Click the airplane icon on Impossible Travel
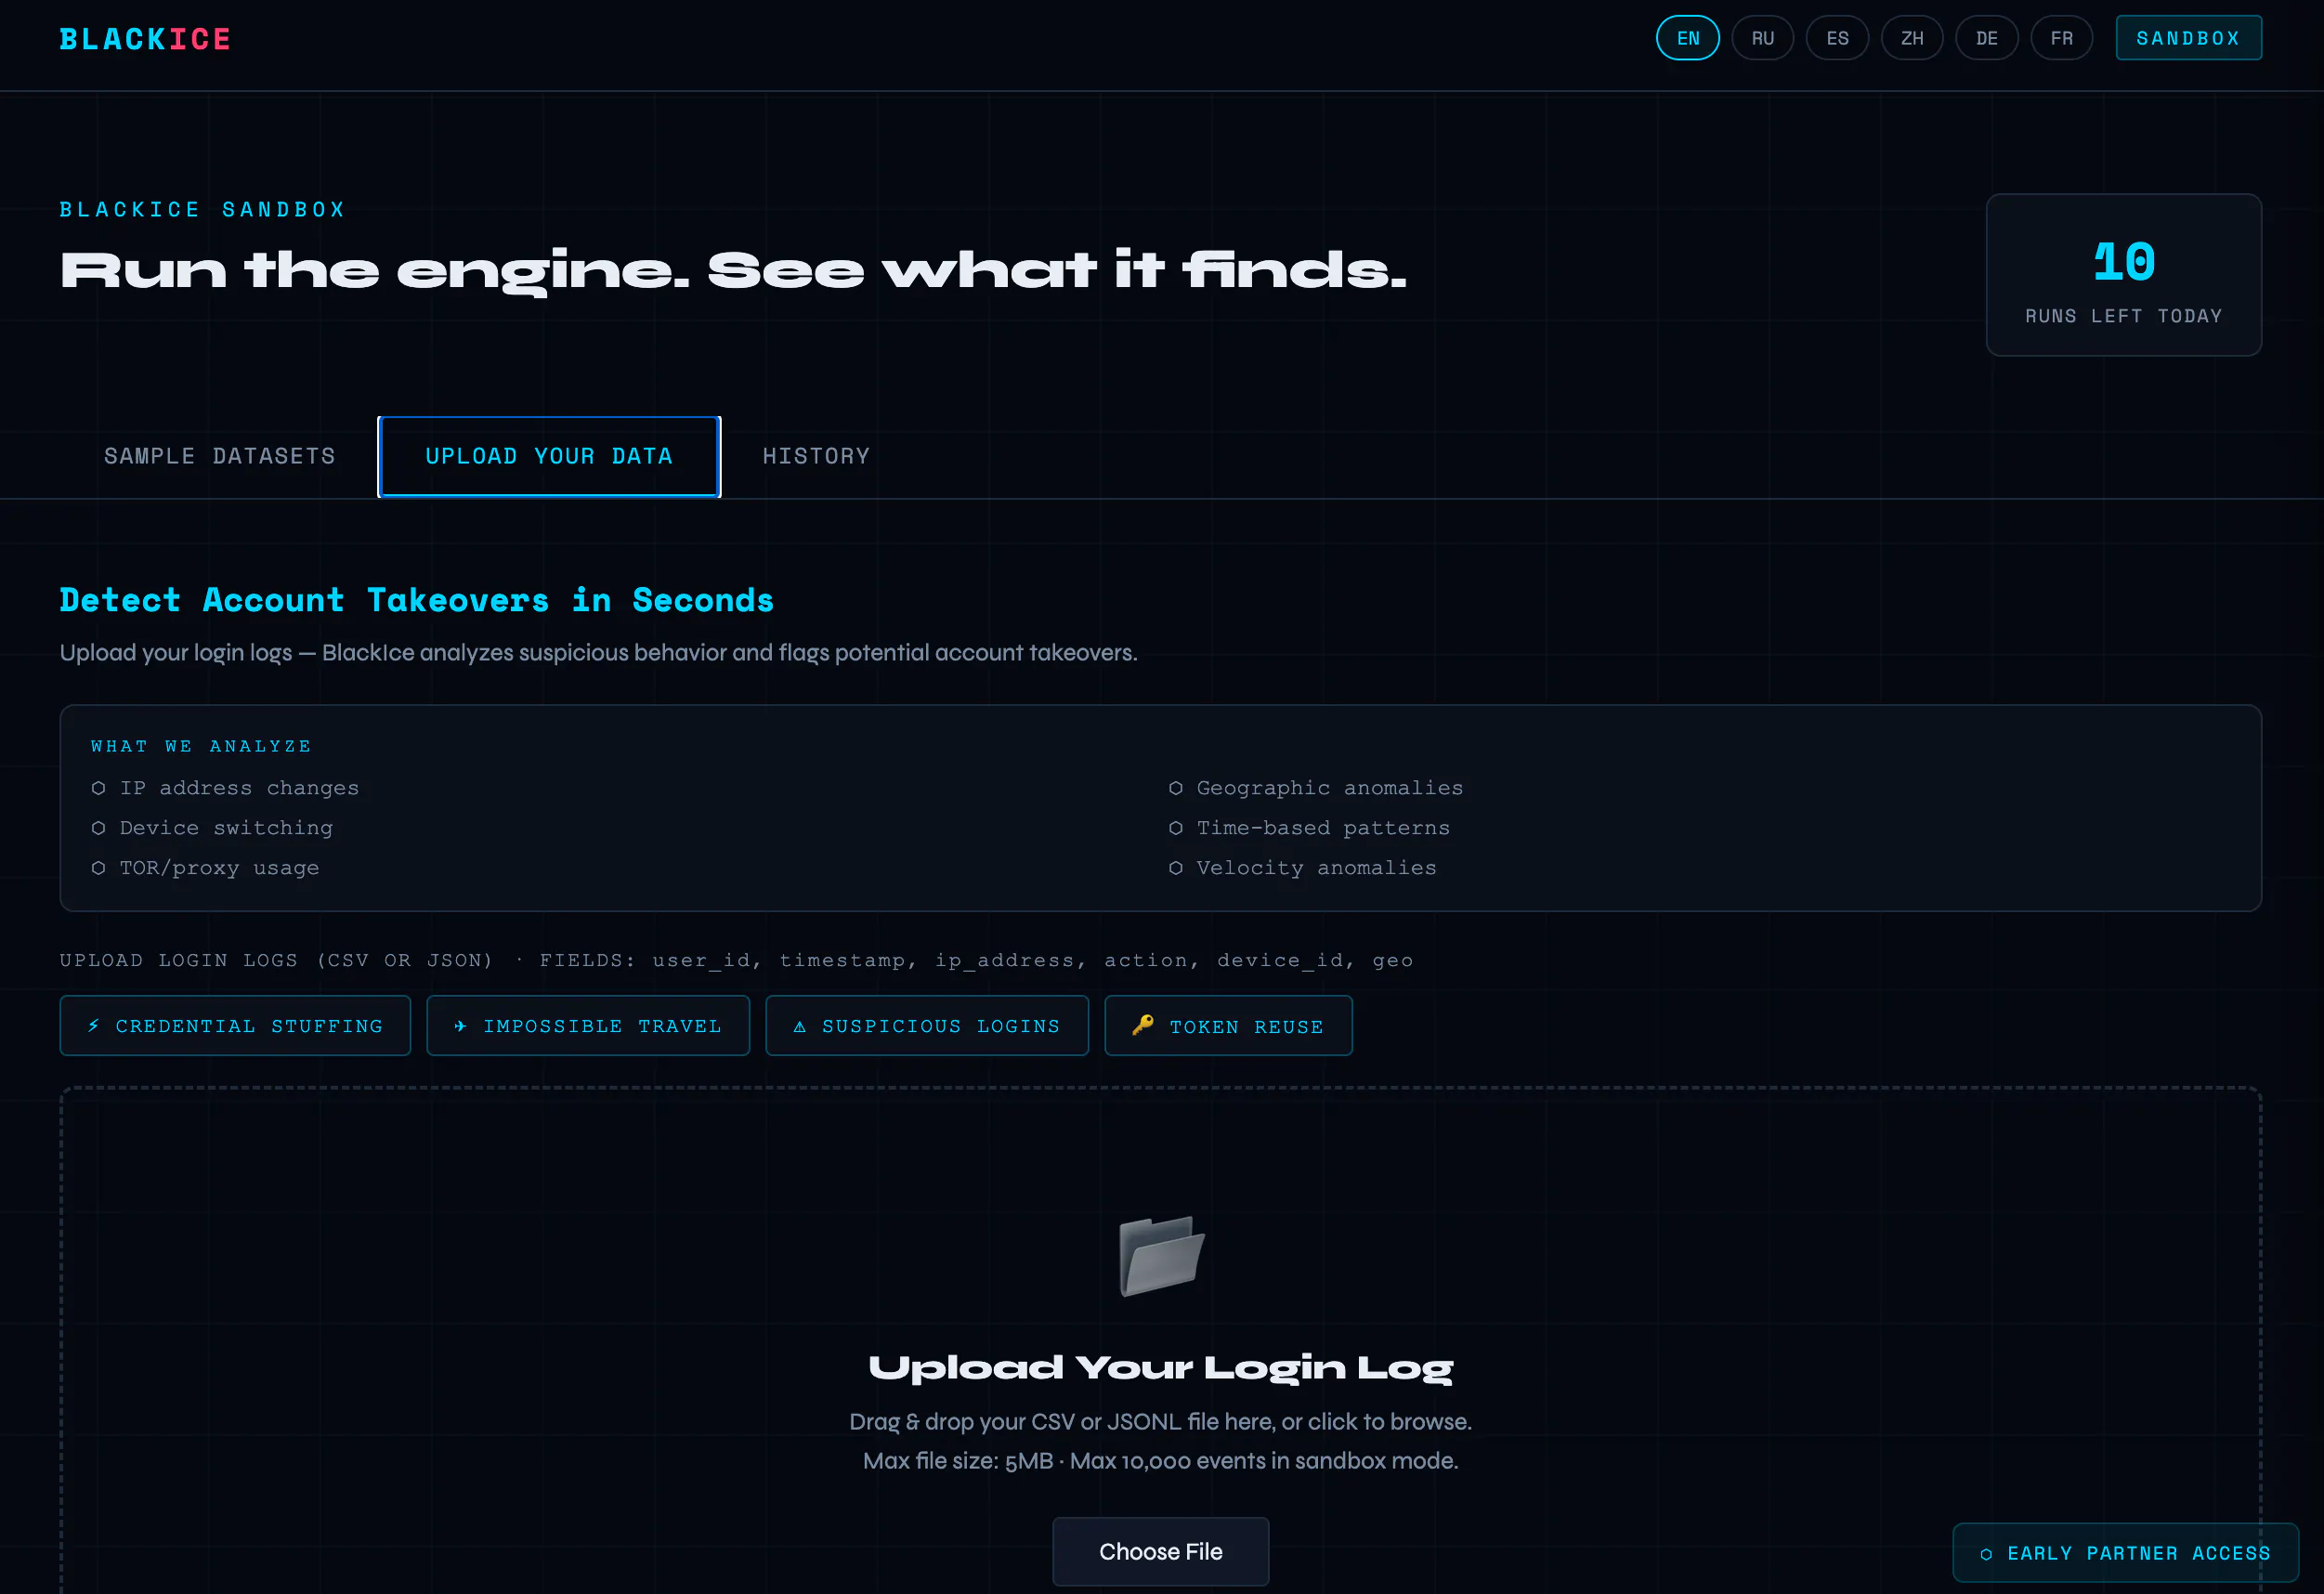2324x1594 pixels. 460,1026
